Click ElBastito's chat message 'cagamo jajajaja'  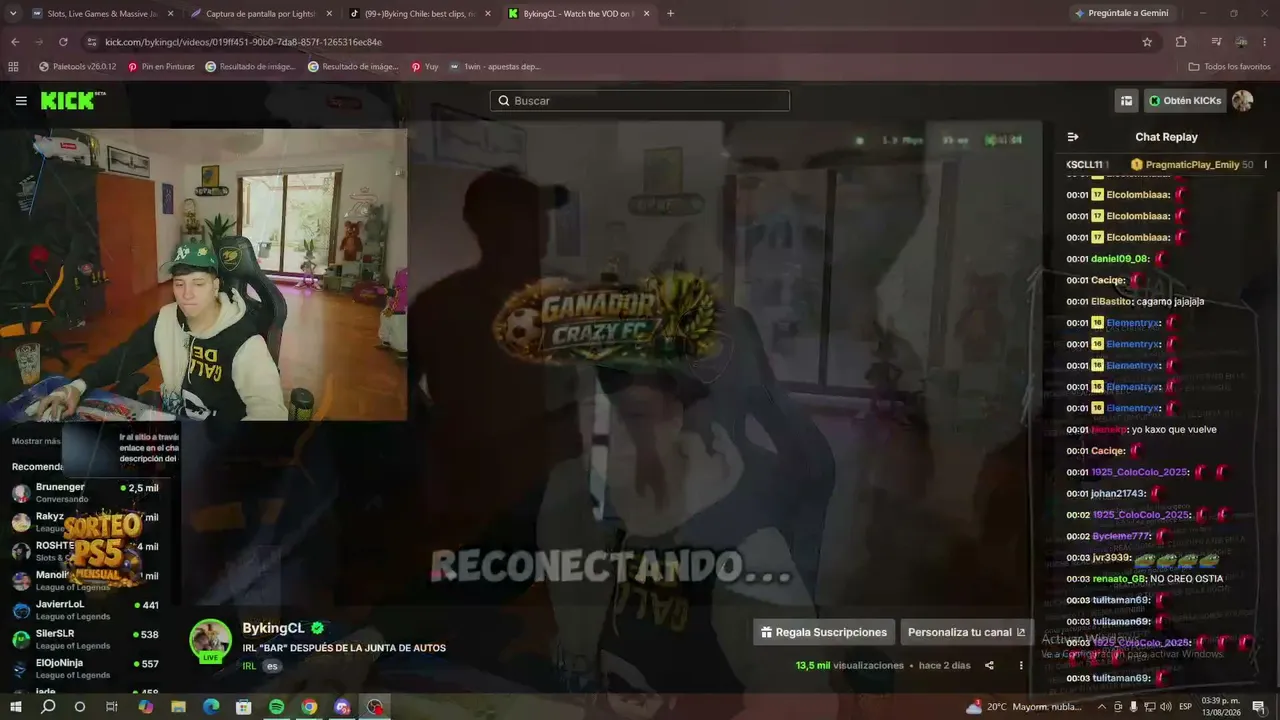pyautogui.click(x=1170, y=301)
